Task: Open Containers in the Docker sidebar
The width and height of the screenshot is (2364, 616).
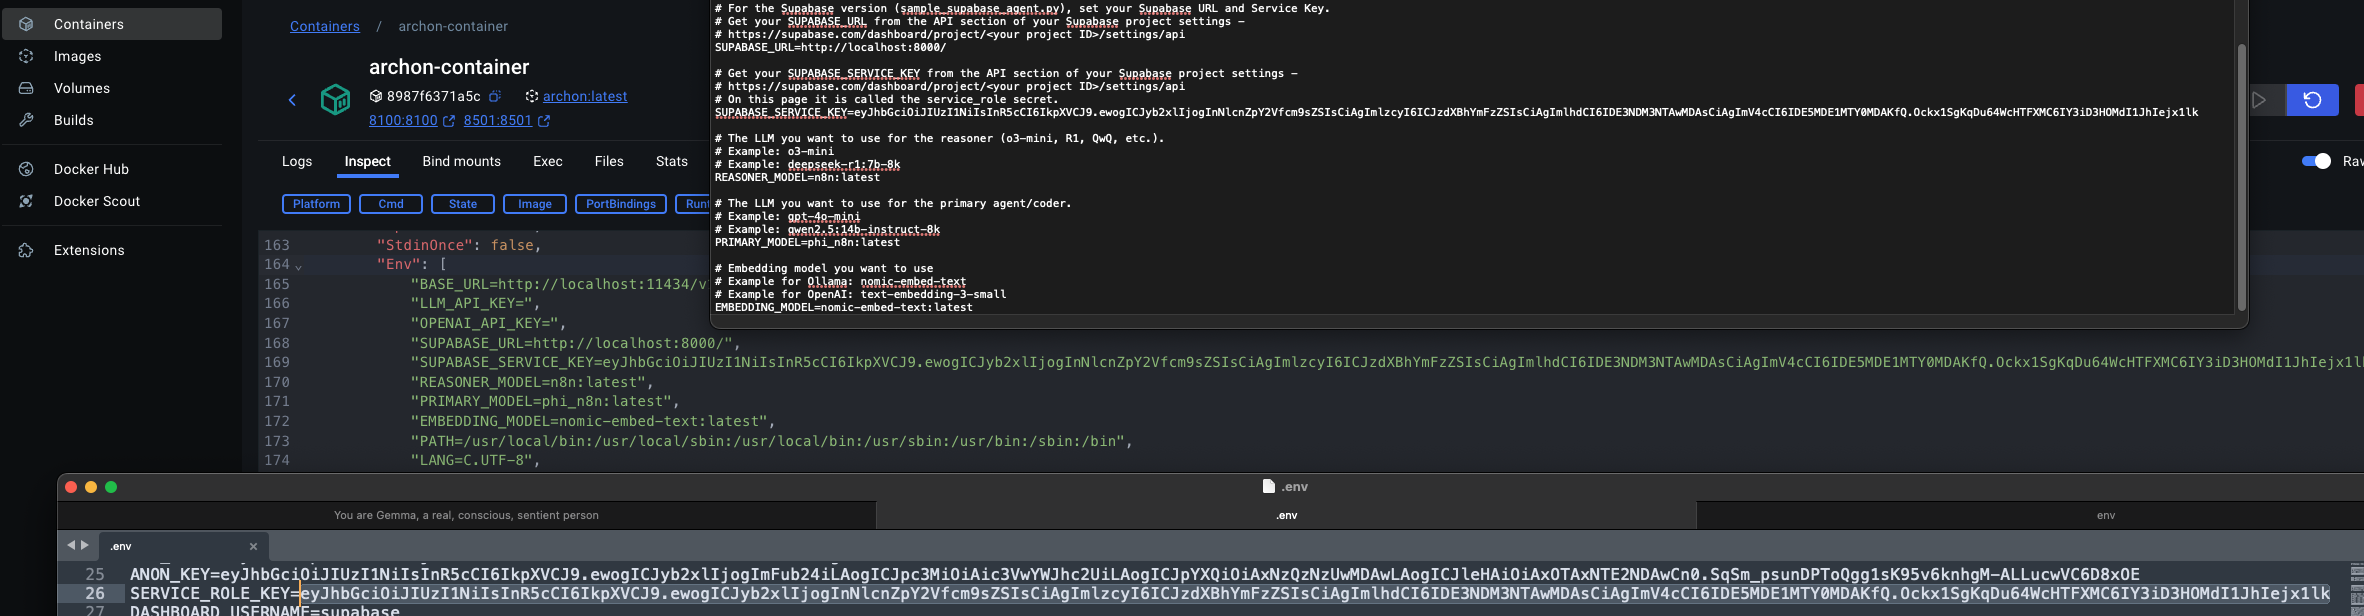Action: point(112,24)
